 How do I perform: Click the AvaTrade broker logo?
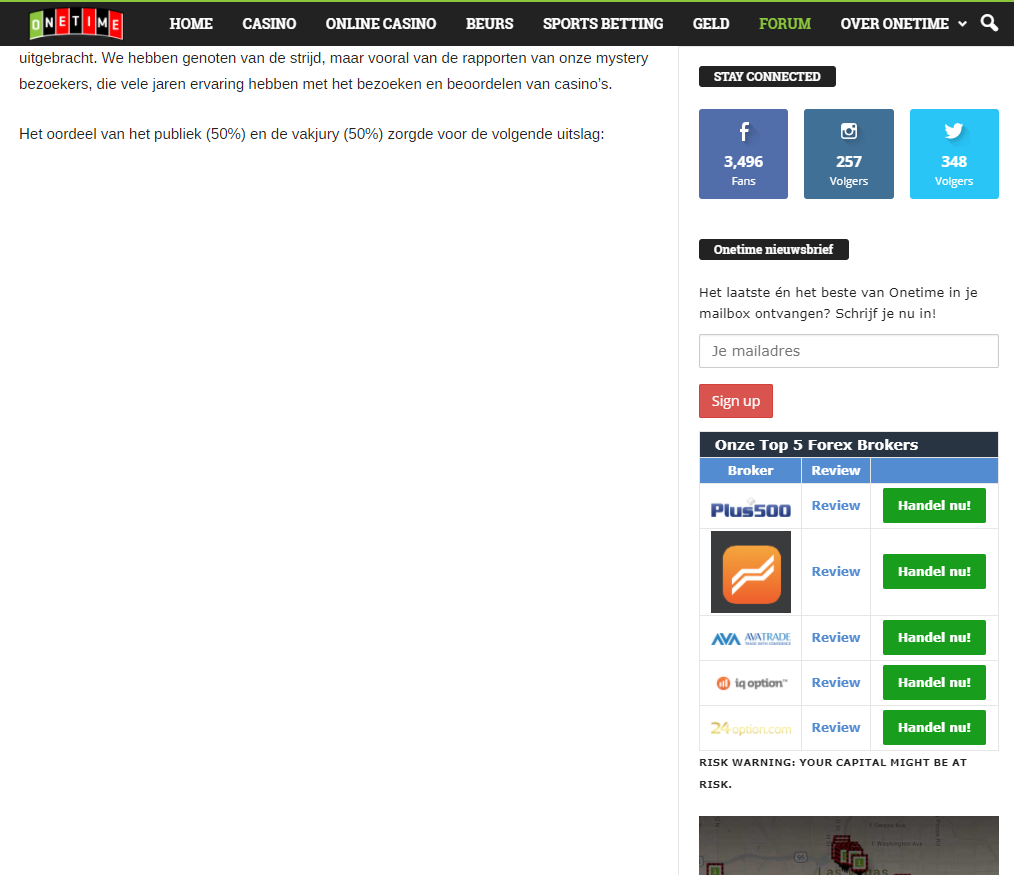point(750,638)
